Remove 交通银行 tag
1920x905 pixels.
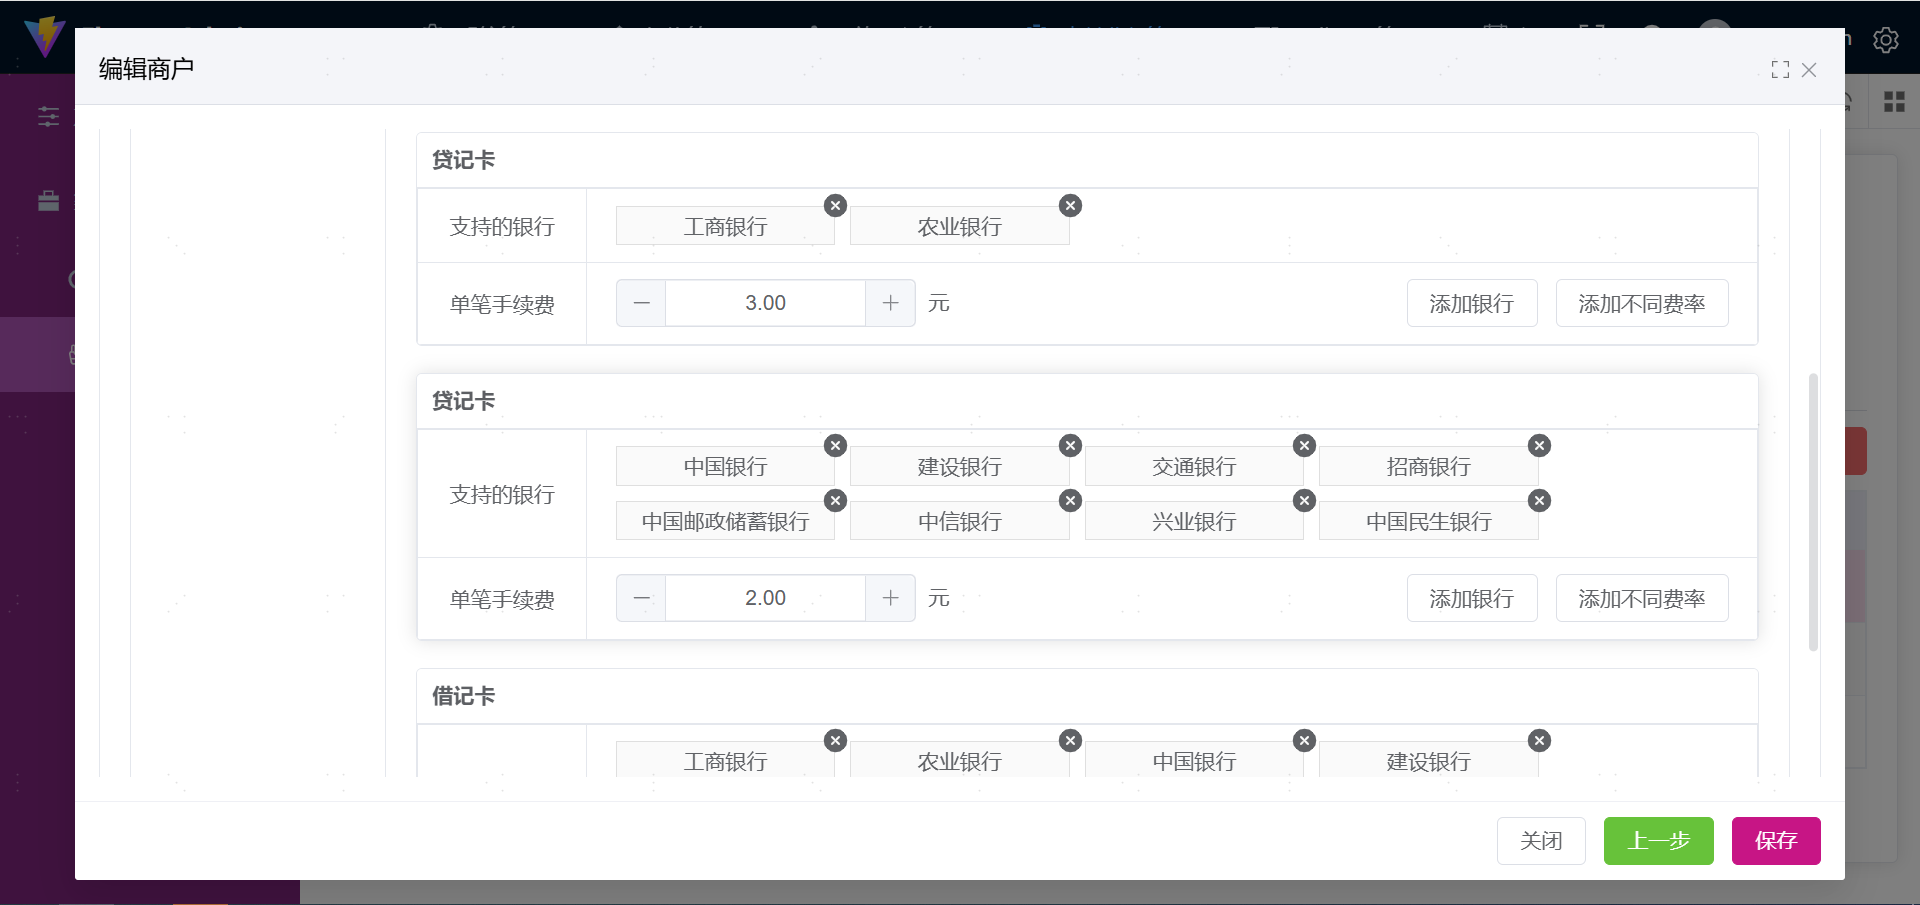coord(1304,446)
